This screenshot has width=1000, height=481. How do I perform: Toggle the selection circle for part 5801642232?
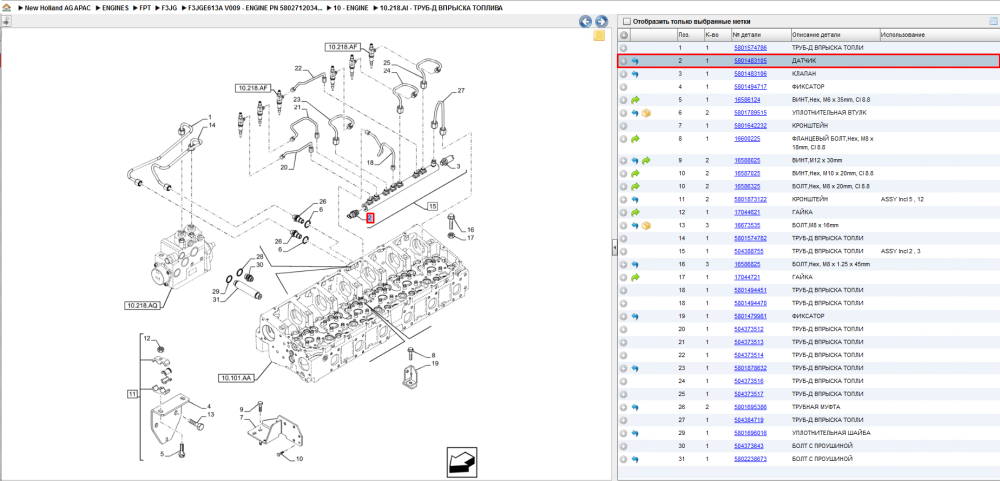point(624,126)
